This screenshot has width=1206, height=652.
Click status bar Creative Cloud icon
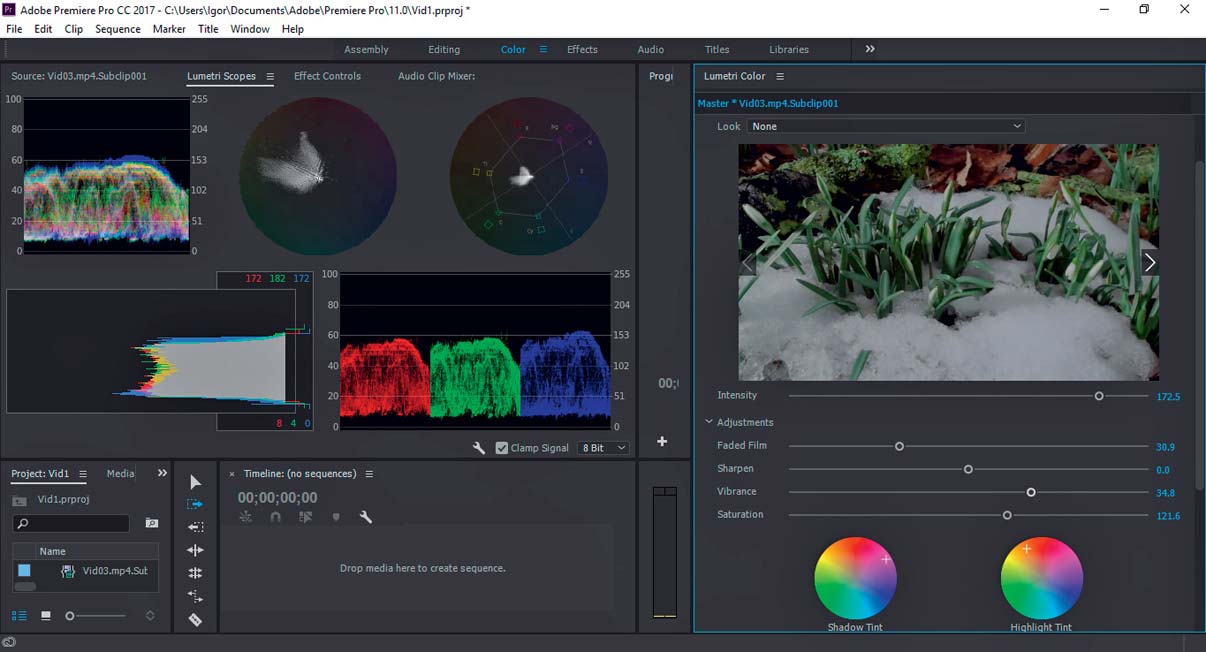(x=9, y=643)
